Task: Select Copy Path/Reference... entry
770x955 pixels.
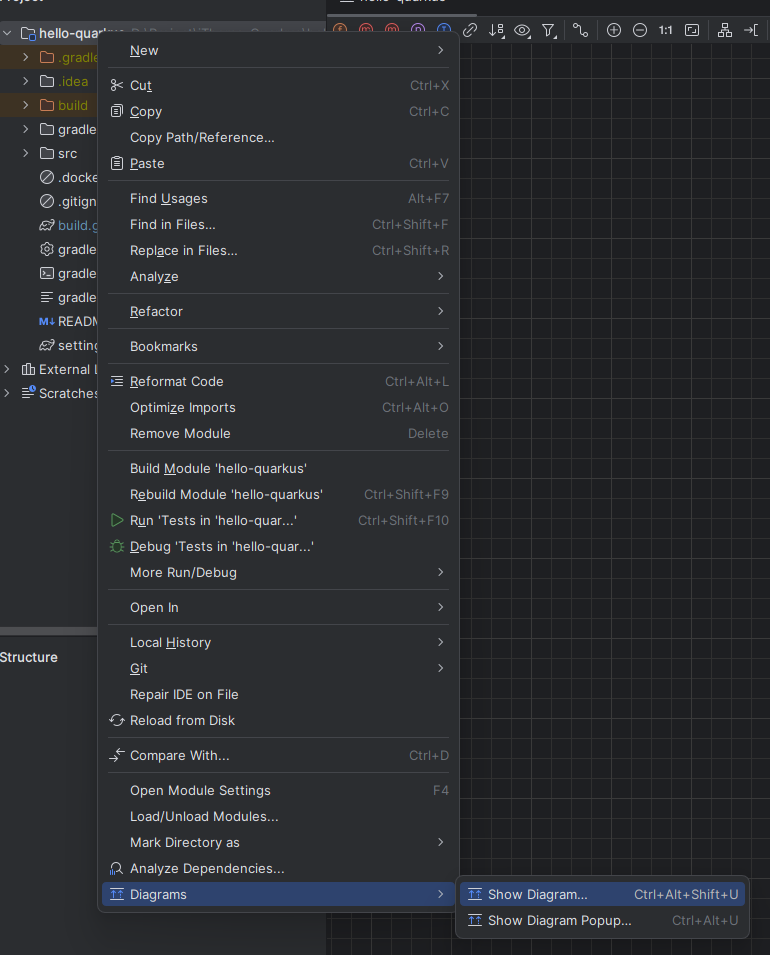Action: 278,138
